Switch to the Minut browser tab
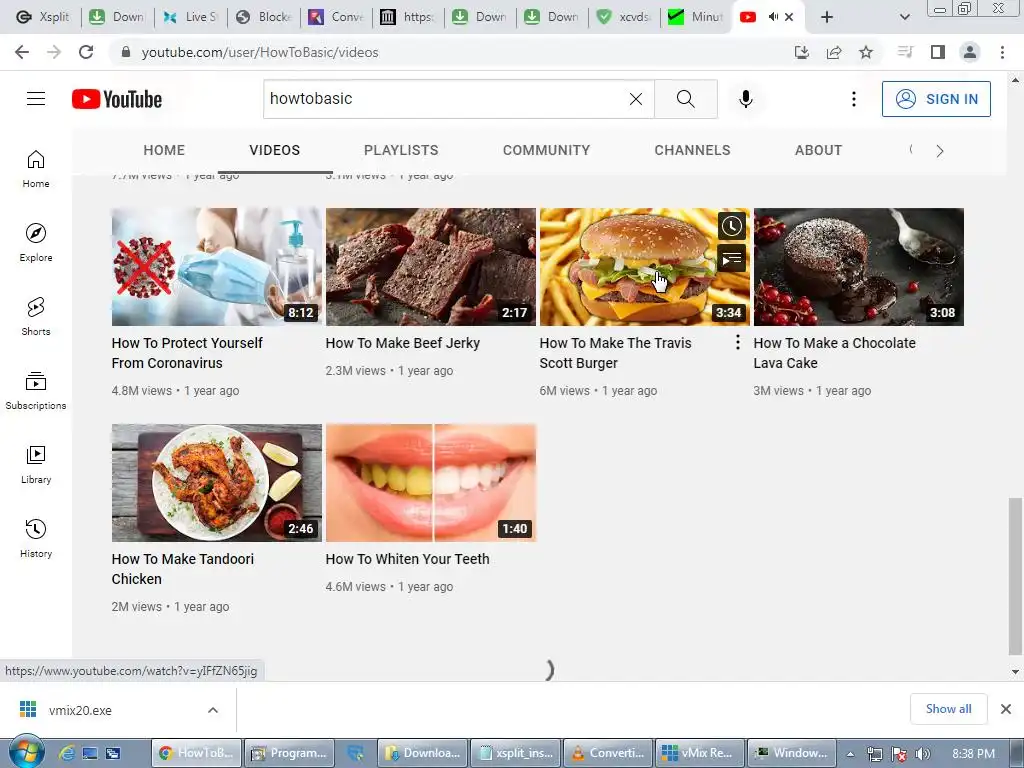This screenshot has height=768, width=1024. (696, 17)
